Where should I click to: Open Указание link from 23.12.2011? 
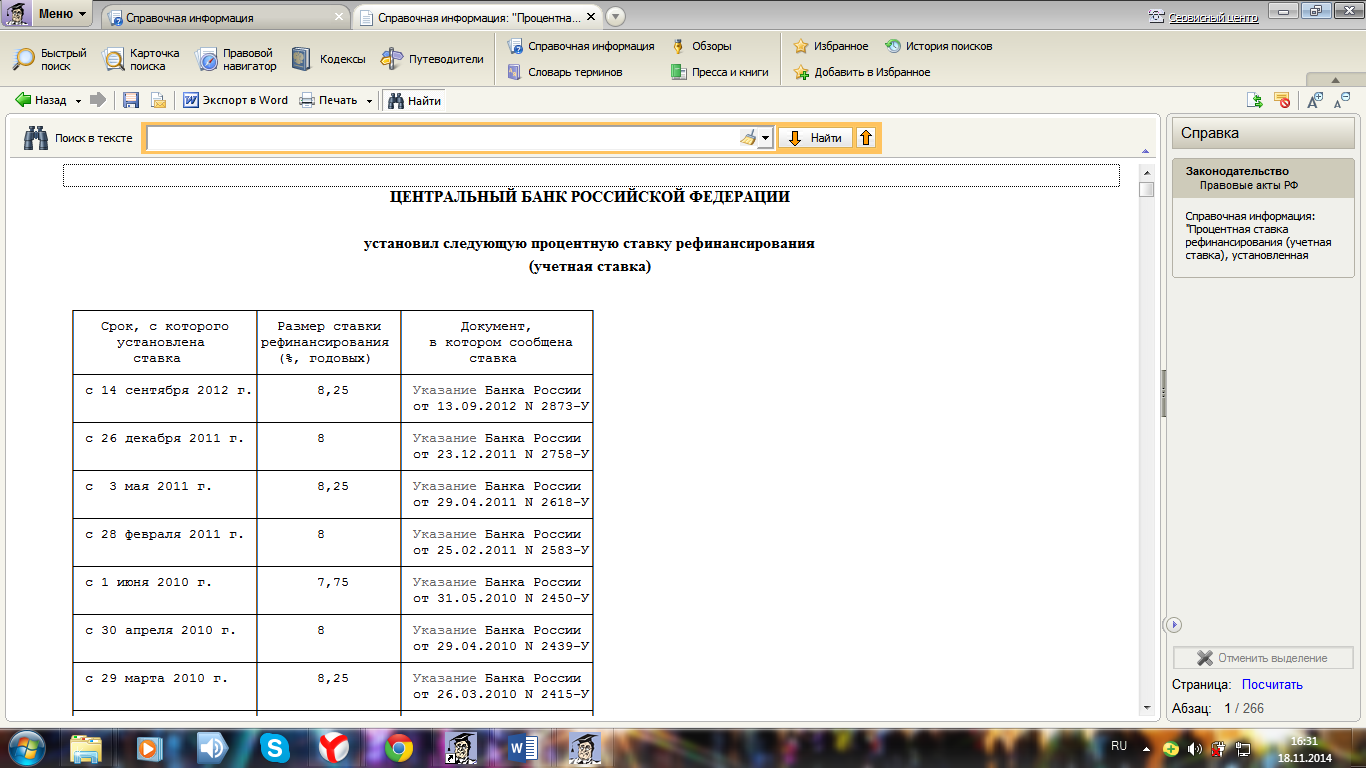444,438
